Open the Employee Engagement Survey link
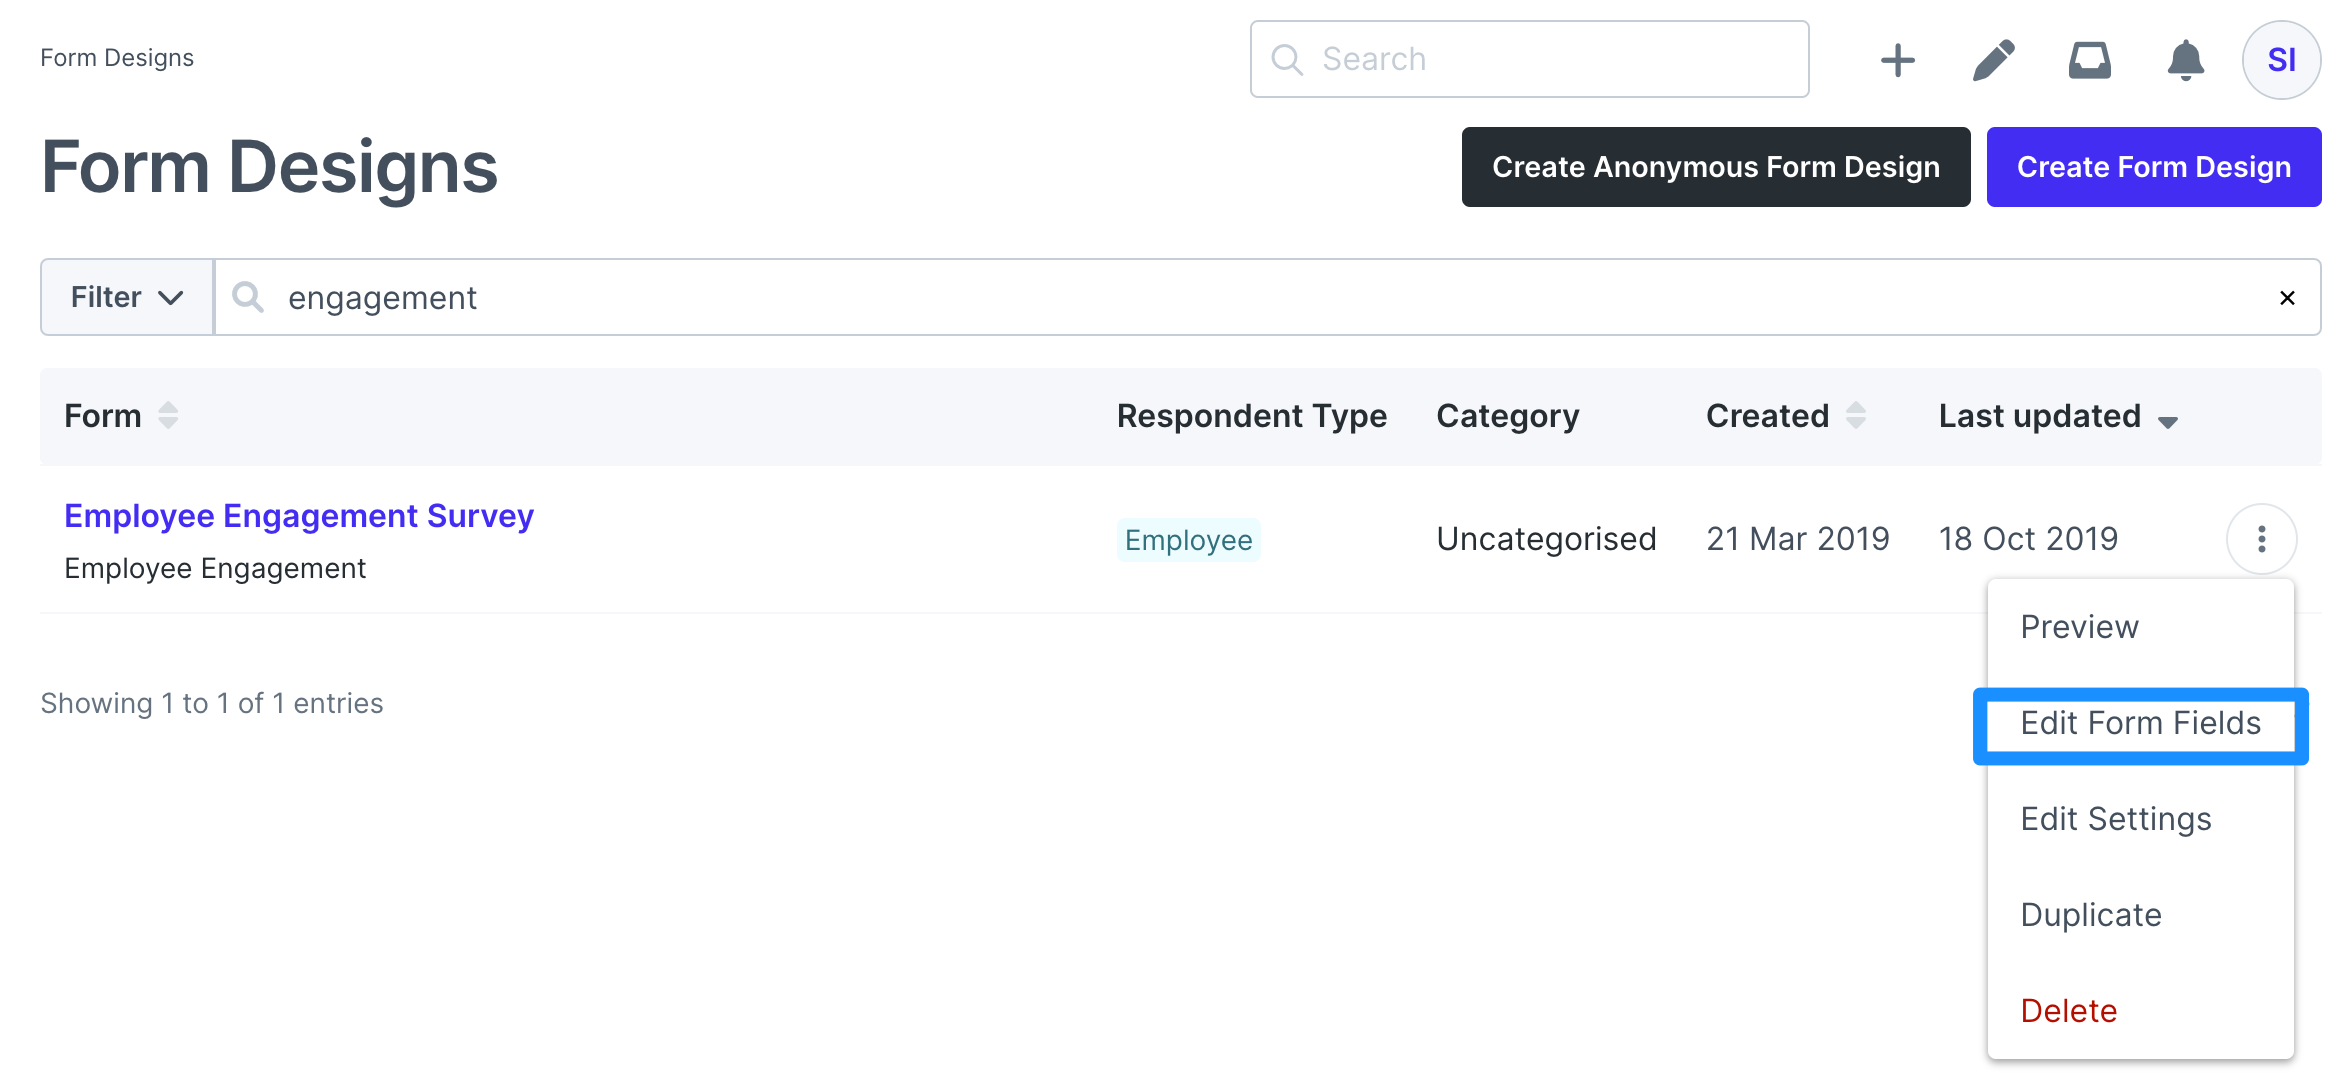Image resolution: width=2336 pixels, height=1082 pixels. [299, 516]
